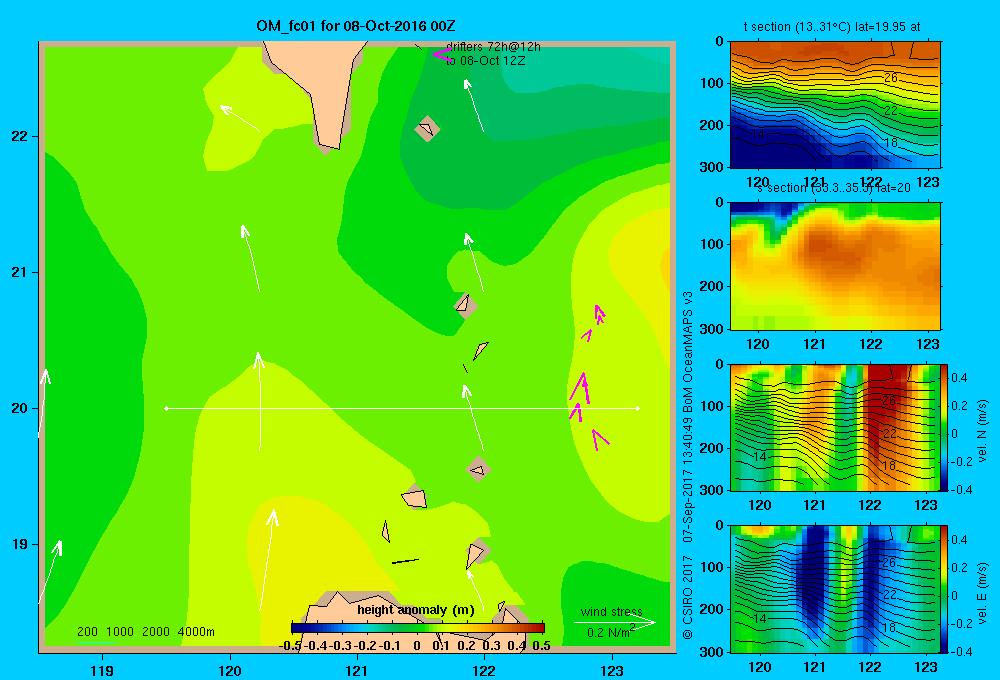
Task: Click longitude label 121 under the main map
Action: [357, 670]
